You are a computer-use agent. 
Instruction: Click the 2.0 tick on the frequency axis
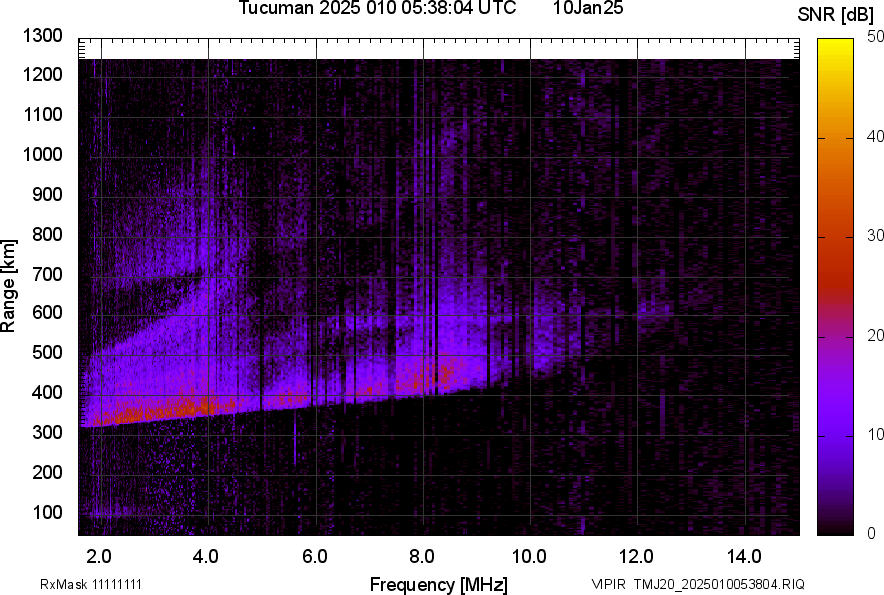pyautogui.click(x=99, y=556)
